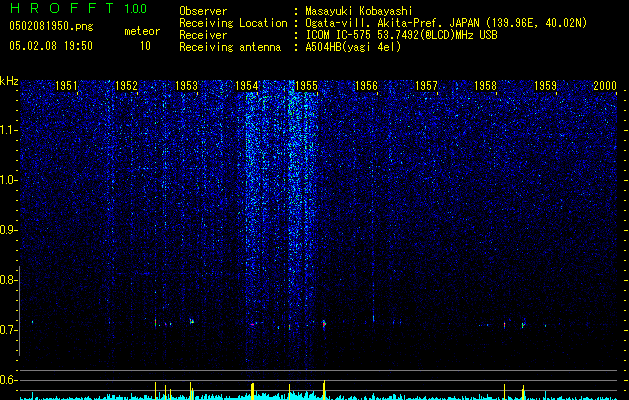Viewport: 629px width, 400px height.
Task: Click the 1953 time marker
Action: click(187, 86)
